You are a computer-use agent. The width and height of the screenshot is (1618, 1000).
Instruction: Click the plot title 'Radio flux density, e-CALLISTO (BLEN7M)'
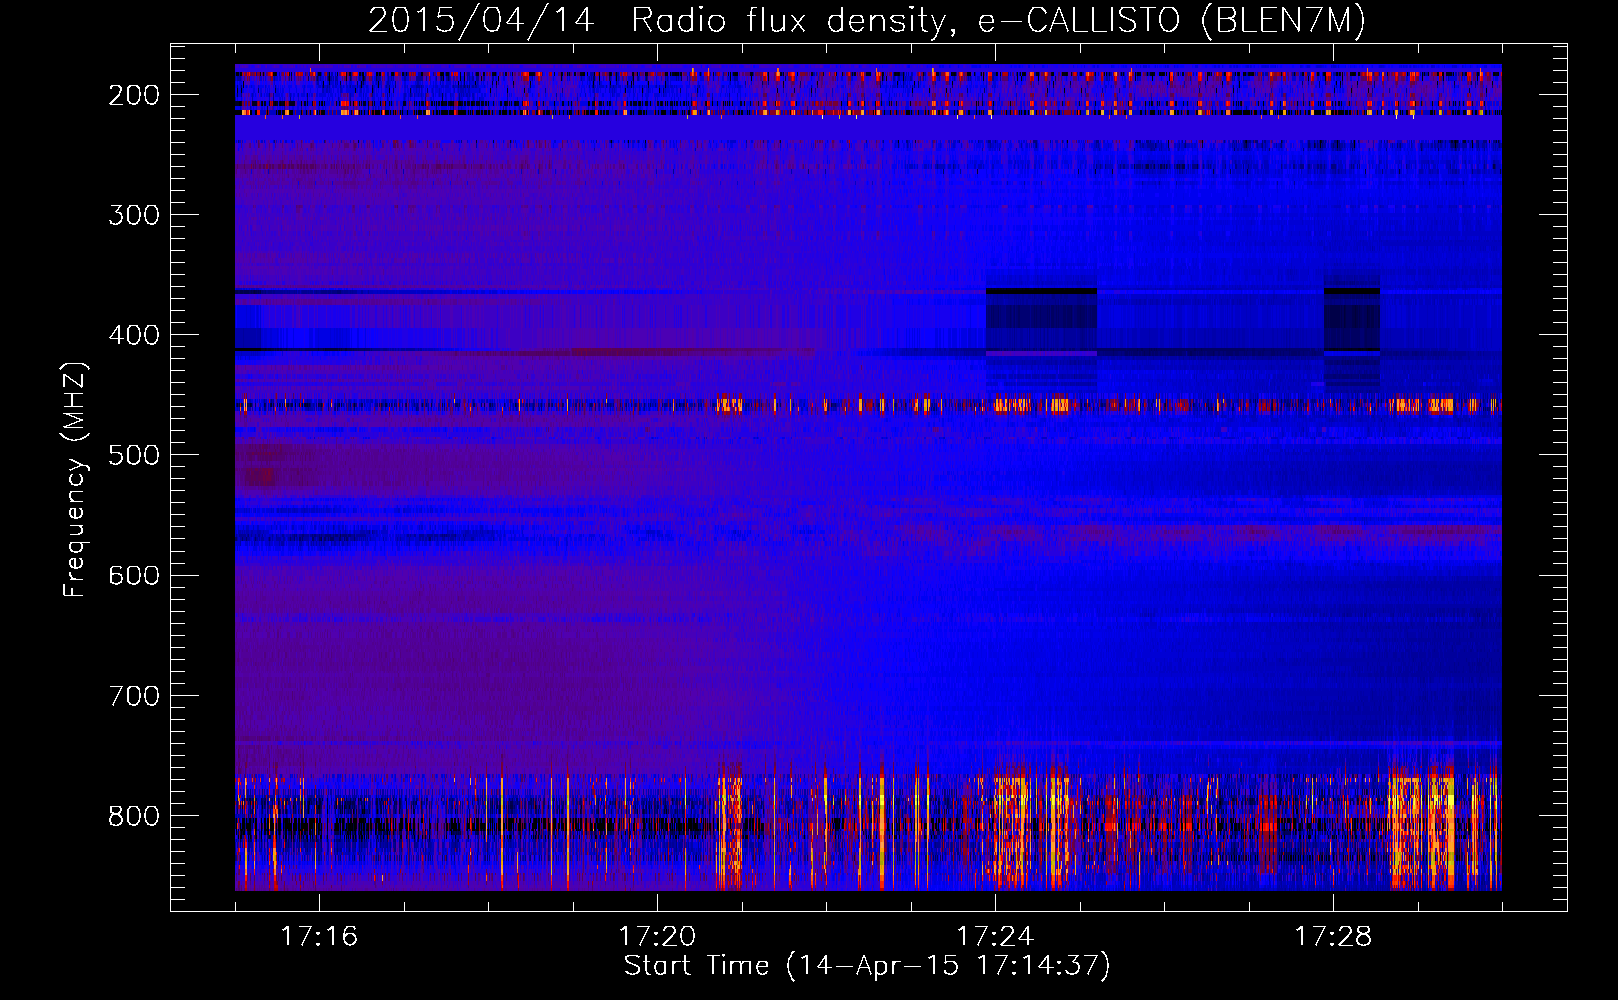coord(998,21)
